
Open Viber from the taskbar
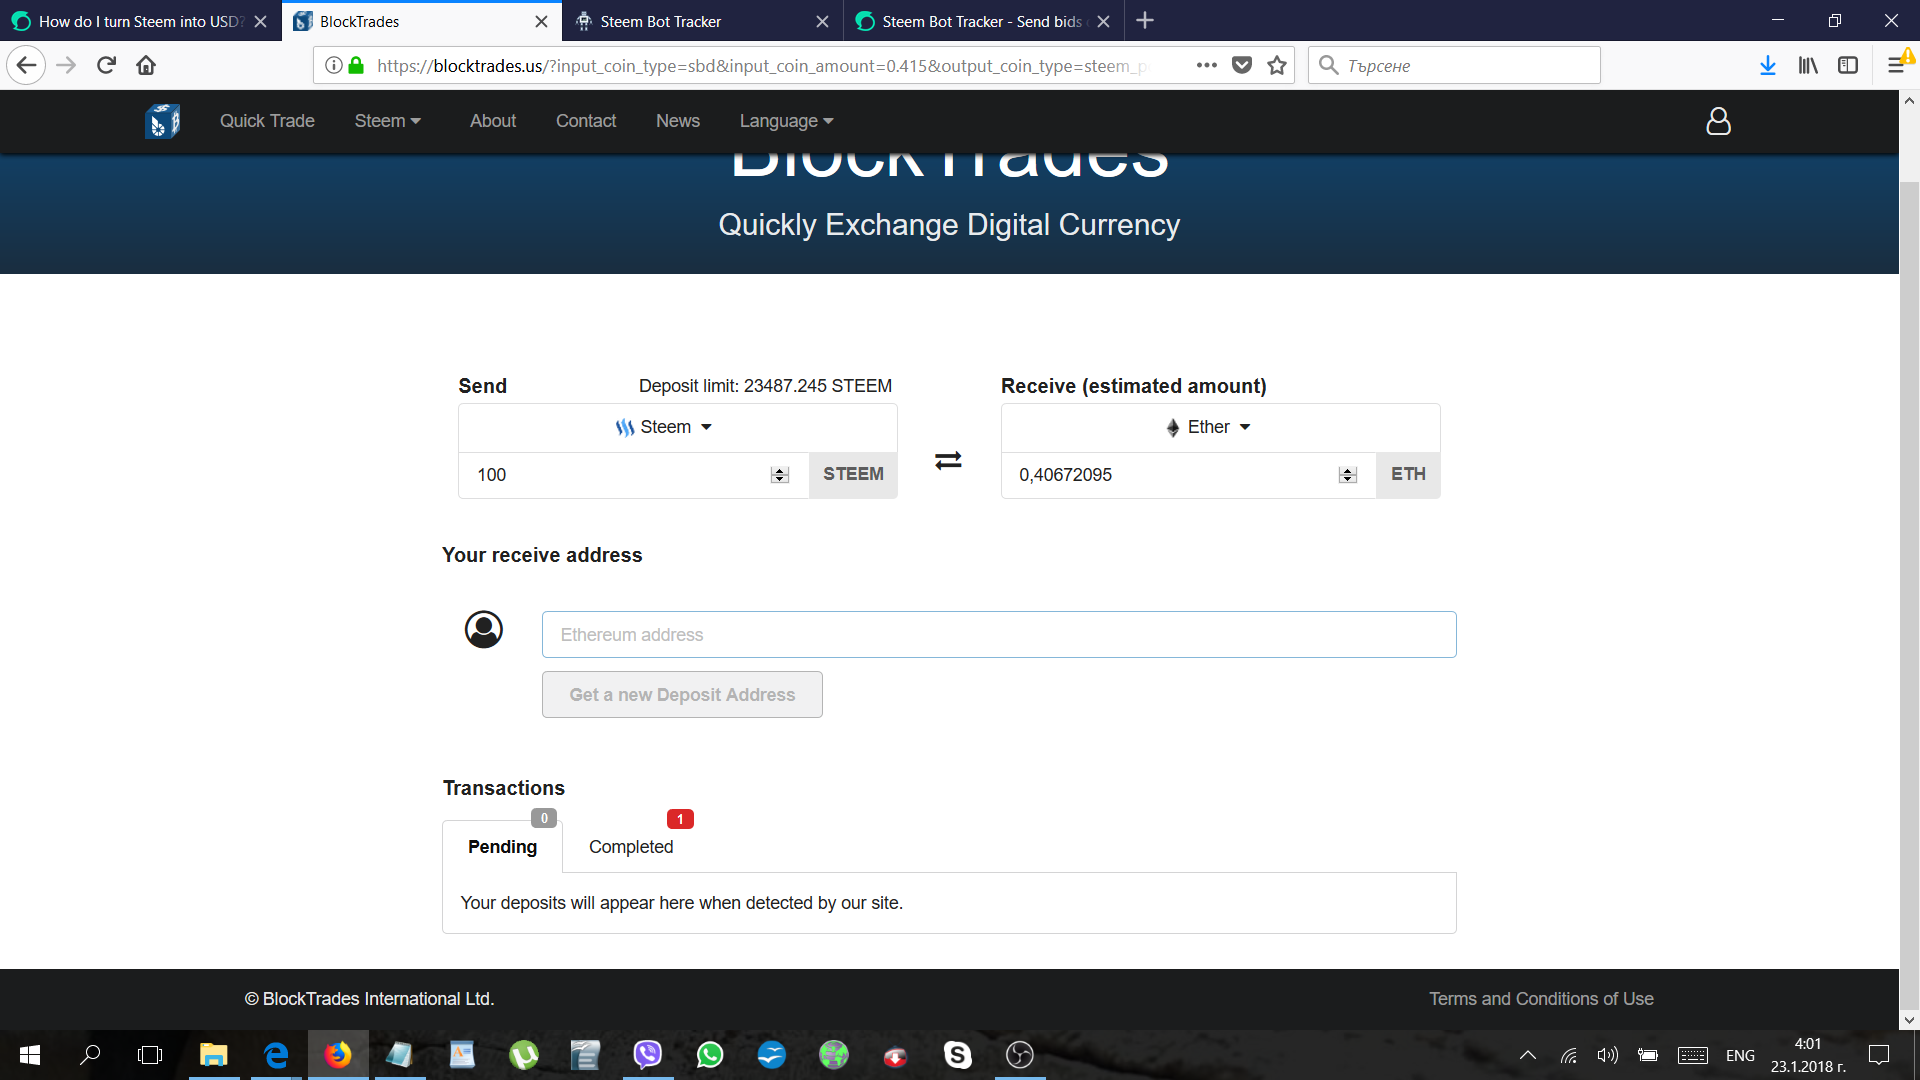click(x=648, y=1054)
